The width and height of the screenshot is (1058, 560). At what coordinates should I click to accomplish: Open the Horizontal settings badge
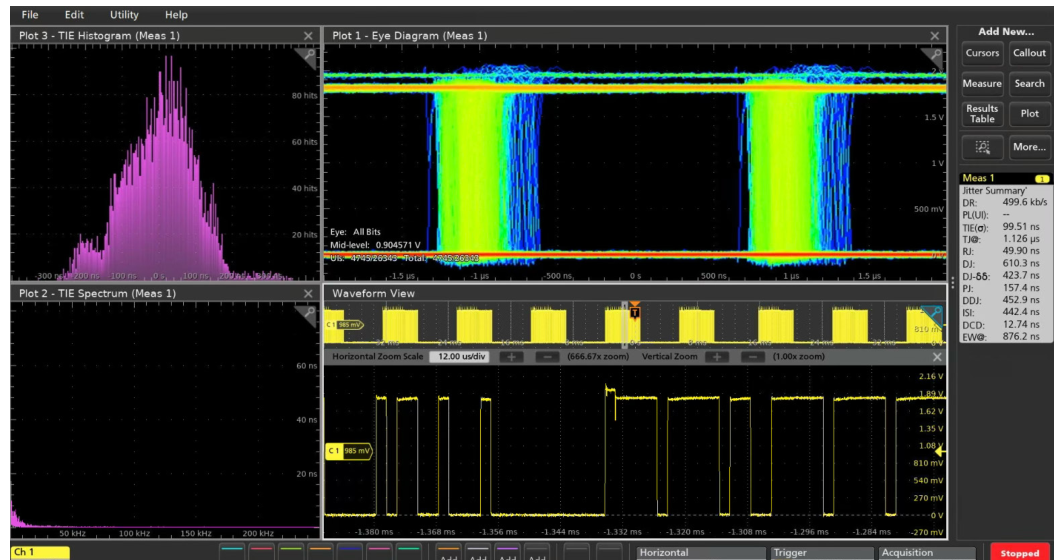pos(701,553)
